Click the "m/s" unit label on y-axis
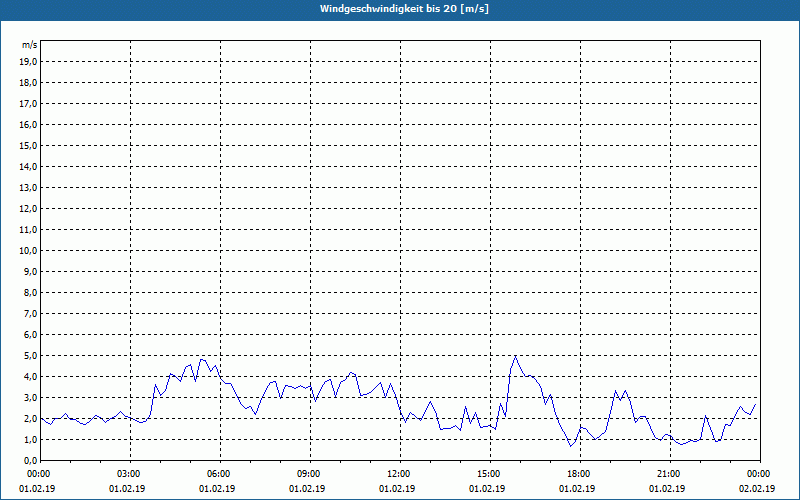The image size is (800, 500). [x=29, y=45]
